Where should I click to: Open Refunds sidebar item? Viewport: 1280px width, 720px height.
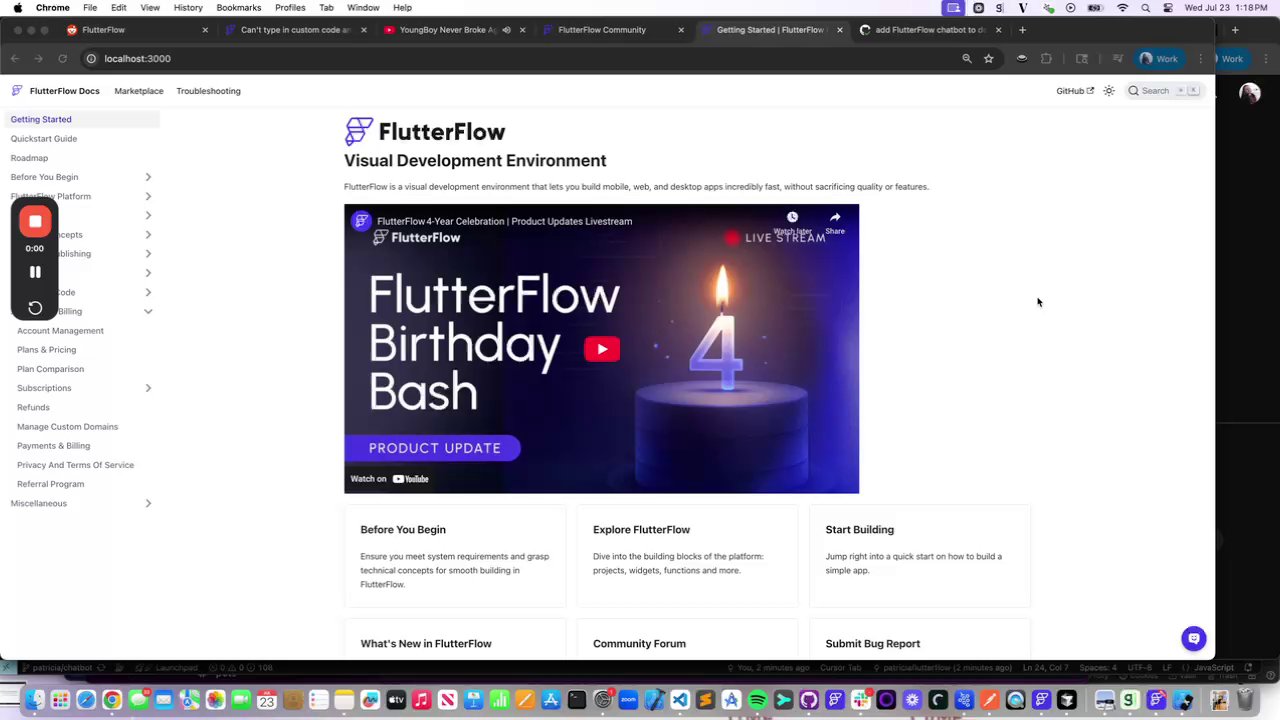coord(33,407)
